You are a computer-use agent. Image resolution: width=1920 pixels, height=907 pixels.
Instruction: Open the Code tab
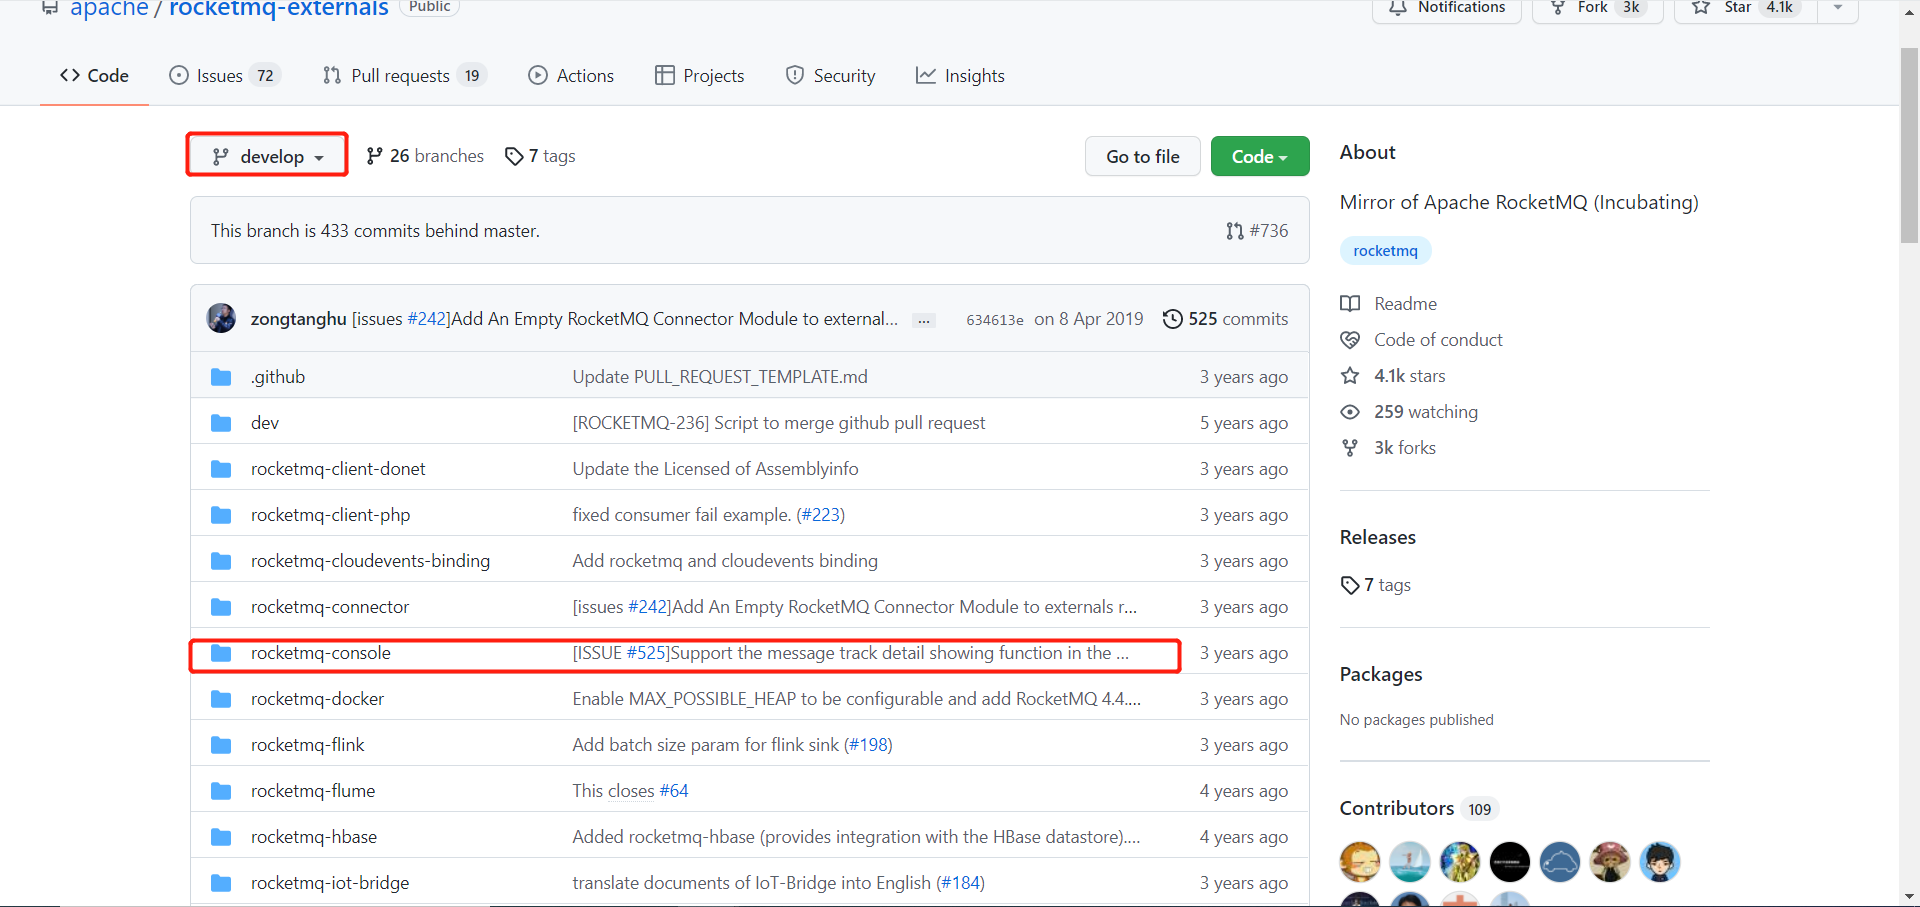click(94, 76)
